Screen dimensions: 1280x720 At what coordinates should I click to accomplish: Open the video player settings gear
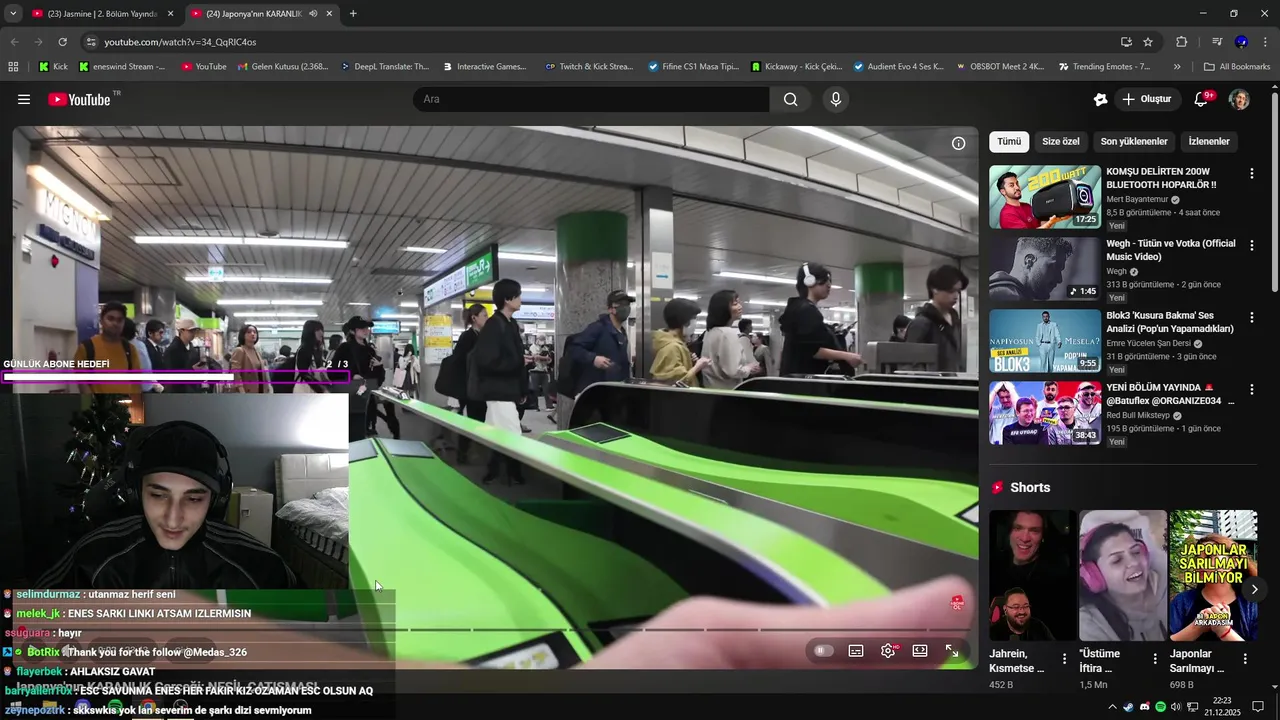[x=888, y=650]
